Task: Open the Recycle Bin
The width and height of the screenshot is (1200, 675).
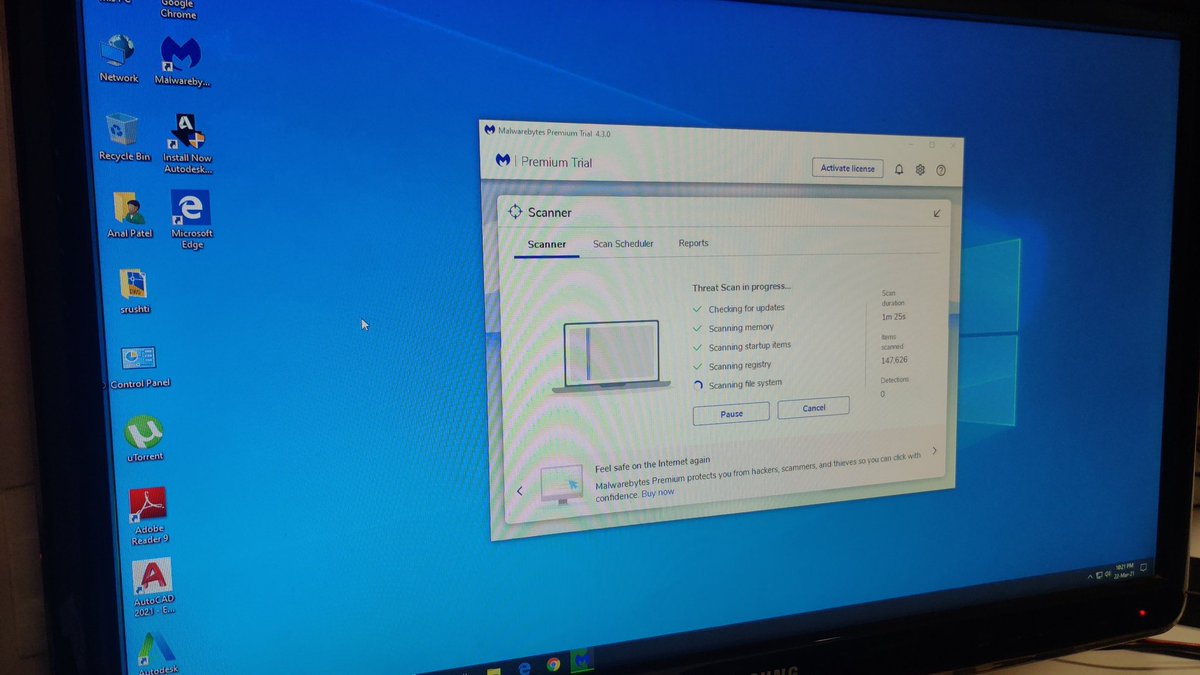Action: click(x=124, y=137)
